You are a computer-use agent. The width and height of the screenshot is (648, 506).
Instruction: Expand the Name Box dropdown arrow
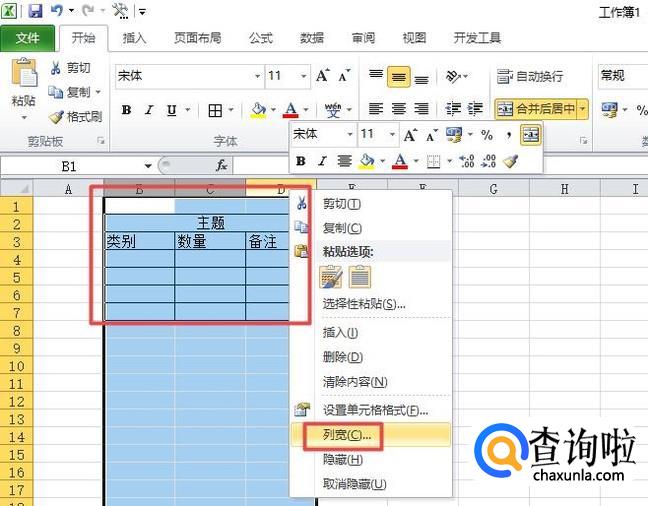(x=148, y=165)
